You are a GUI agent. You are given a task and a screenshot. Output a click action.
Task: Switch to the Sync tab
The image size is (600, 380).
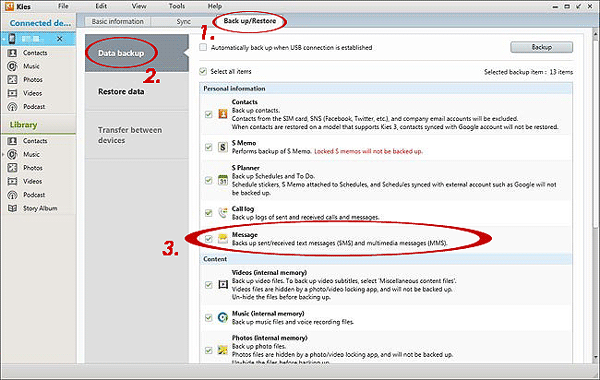click(184, 21)
